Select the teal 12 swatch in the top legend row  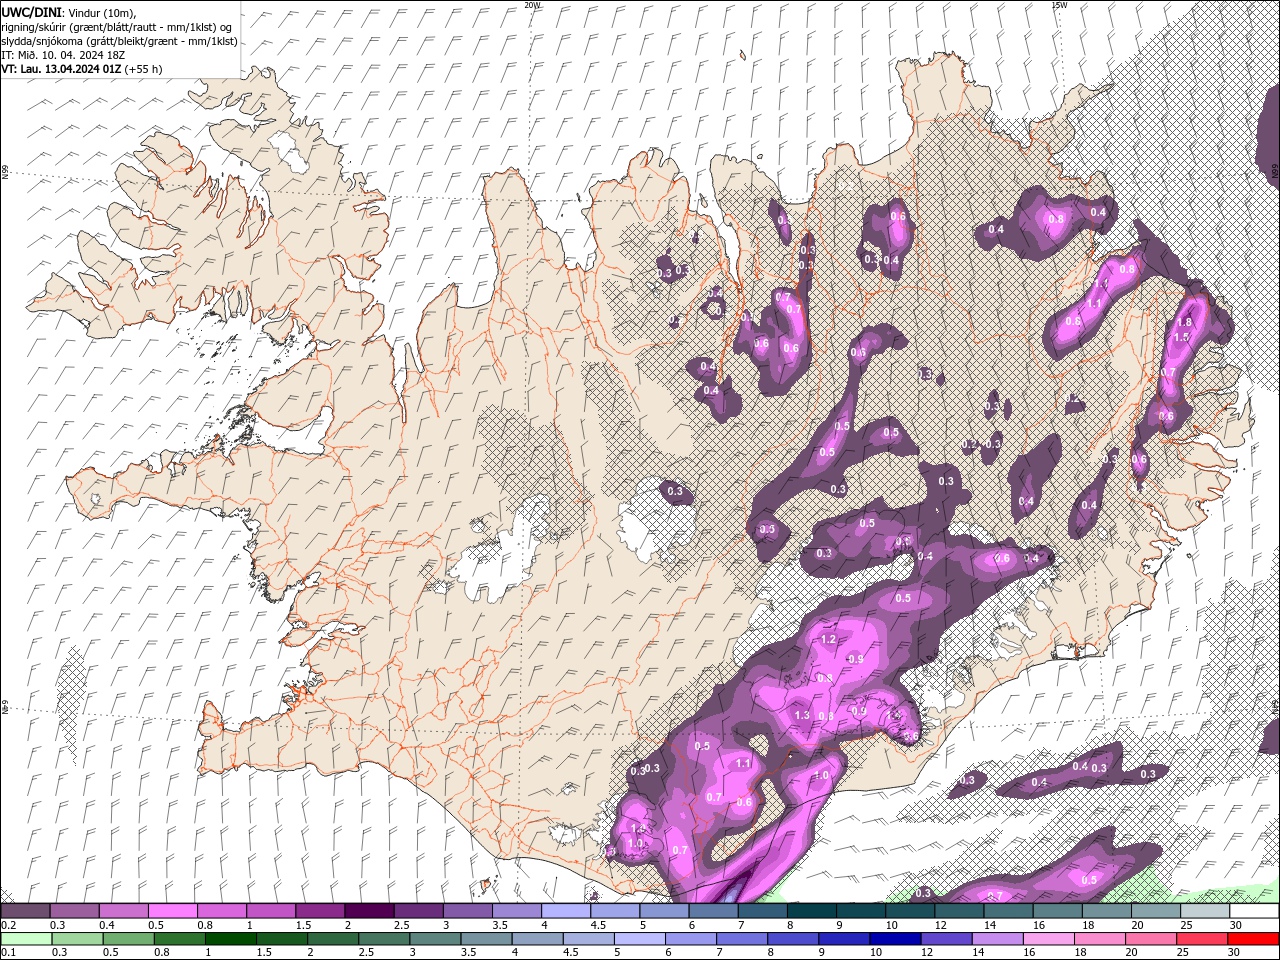(959, 911)
